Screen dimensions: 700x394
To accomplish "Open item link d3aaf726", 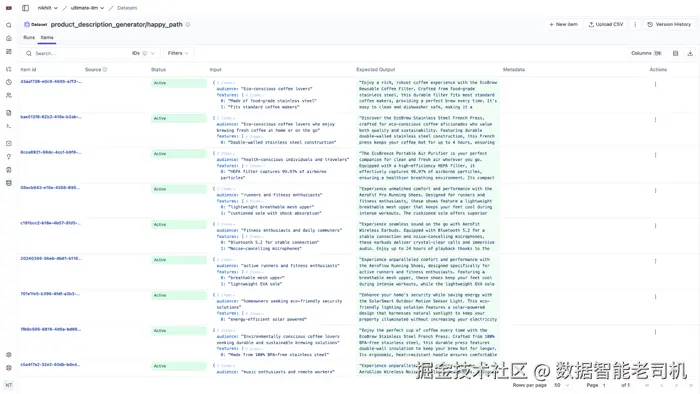I will pos(51,82).
